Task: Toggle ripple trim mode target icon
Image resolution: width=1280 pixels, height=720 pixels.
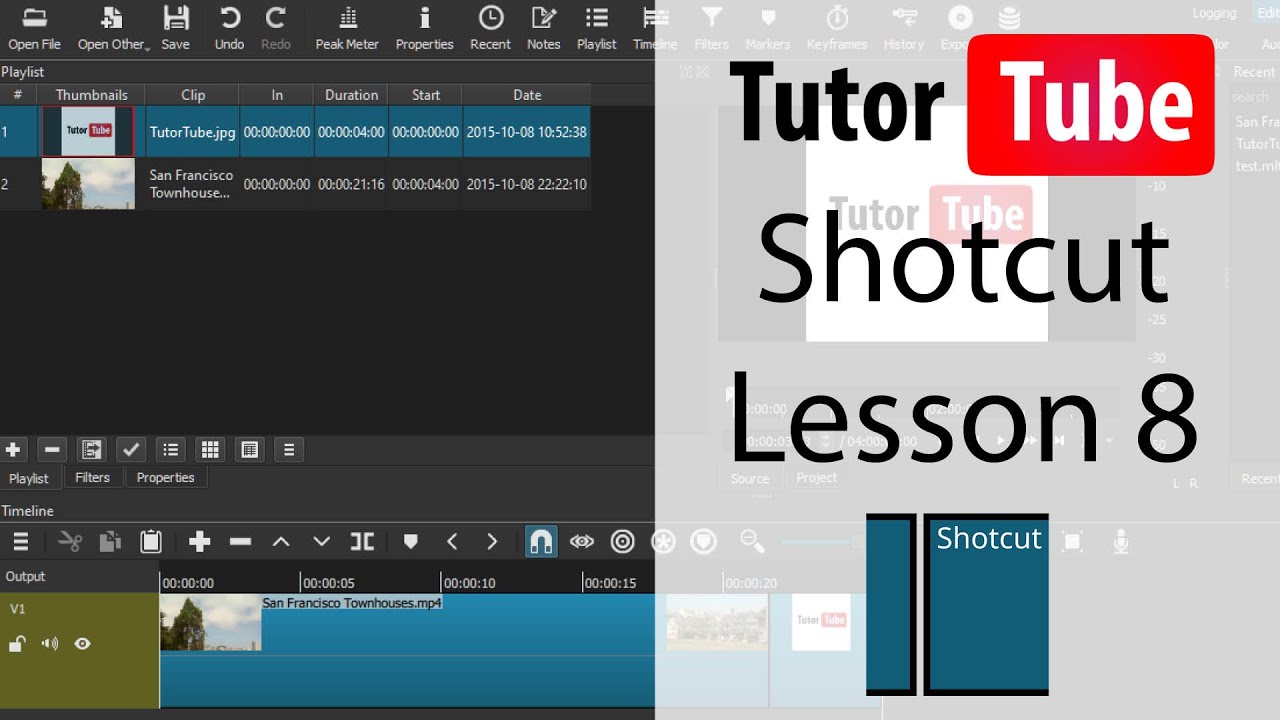Action: point(623,542)
